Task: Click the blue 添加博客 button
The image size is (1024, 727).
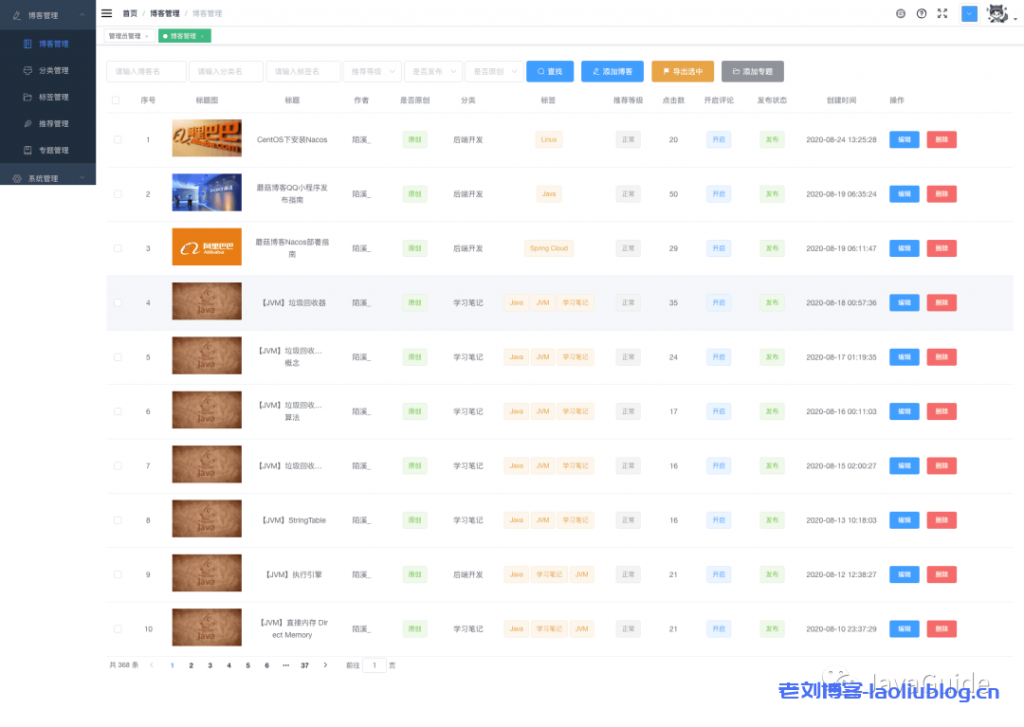Action: tap(611, 71)
